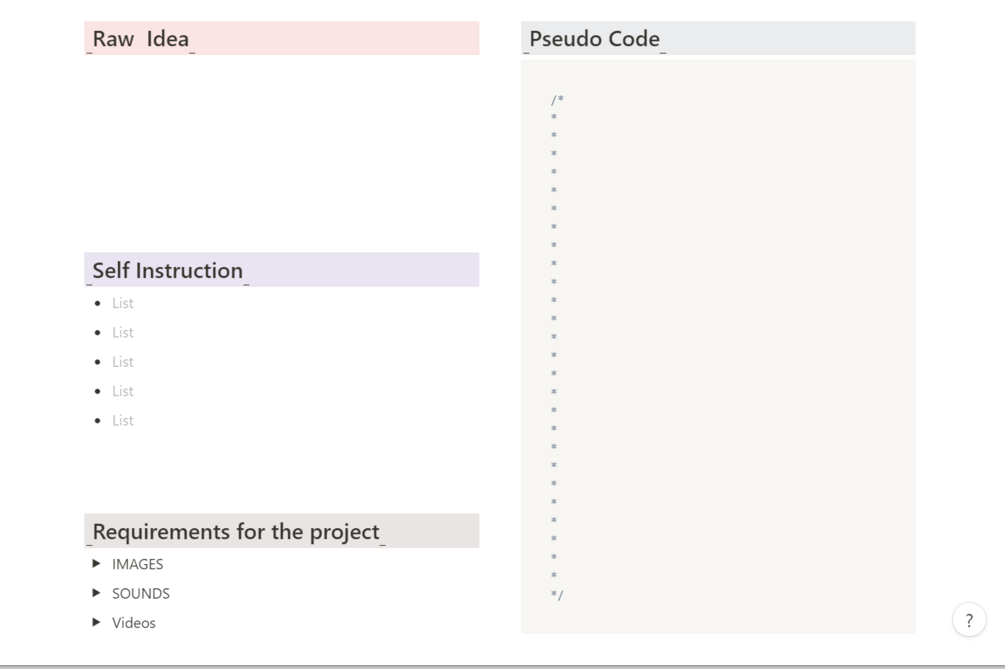The height and width of the screenshot is (669, 1005).
Task: Expand the IMAGES toggle arrow
Action: tap(96, 564)
